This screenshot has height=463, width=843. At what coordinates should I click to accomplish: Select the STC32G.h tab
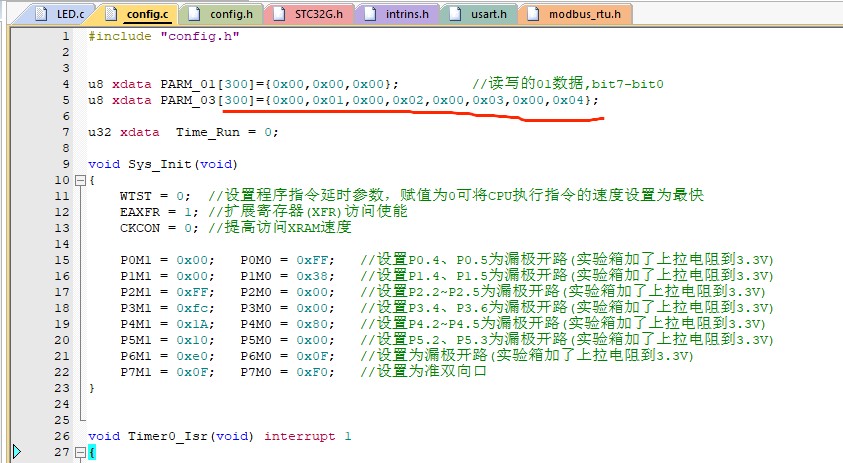(x=316, y=14)
